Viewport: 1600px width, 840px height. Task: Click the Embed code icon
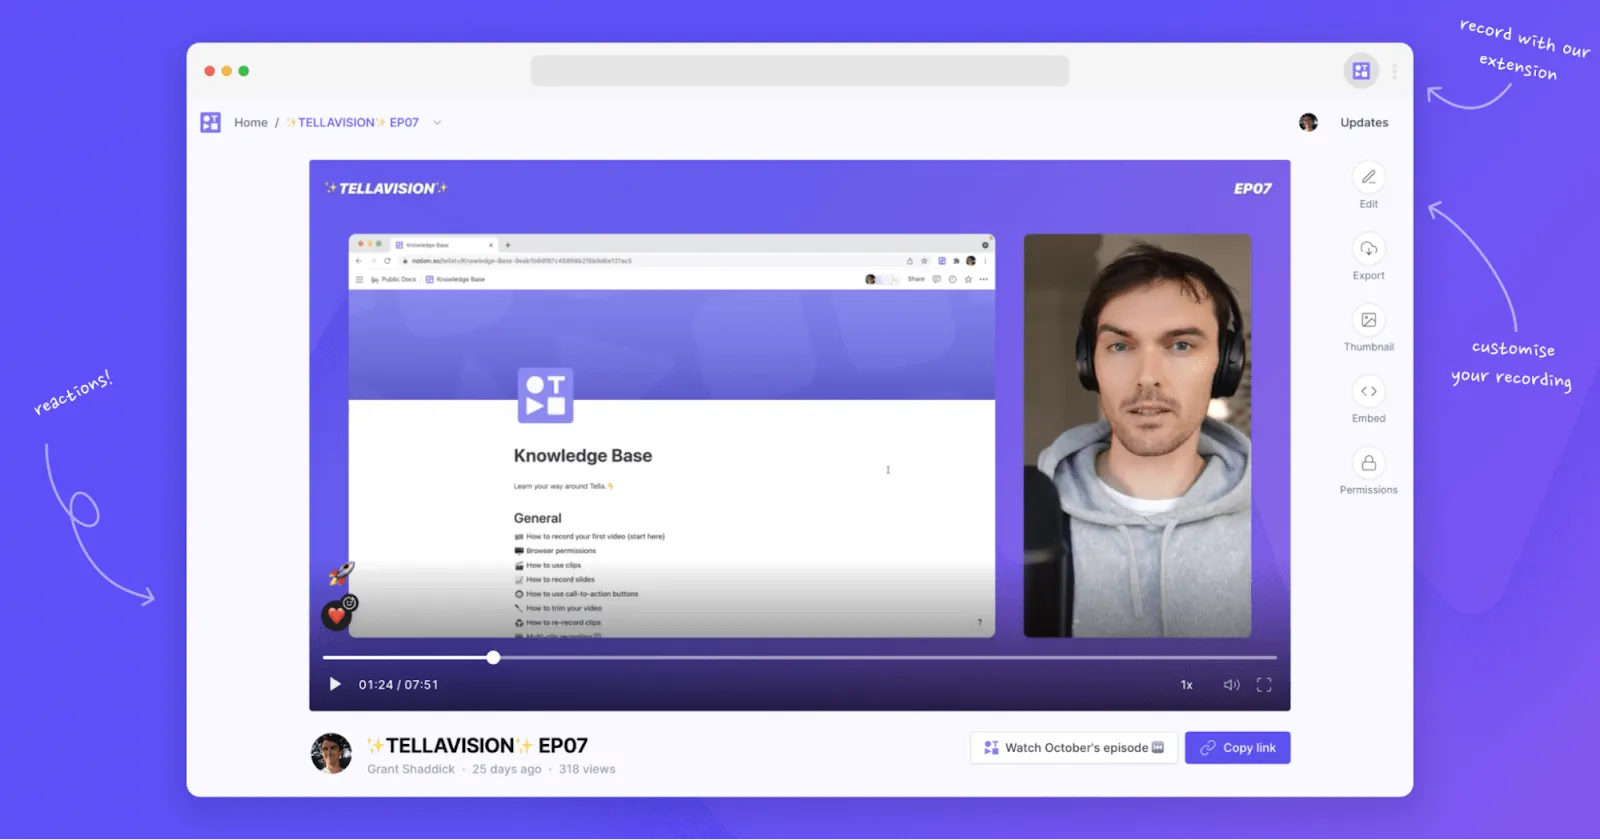tap(1368, 391)
